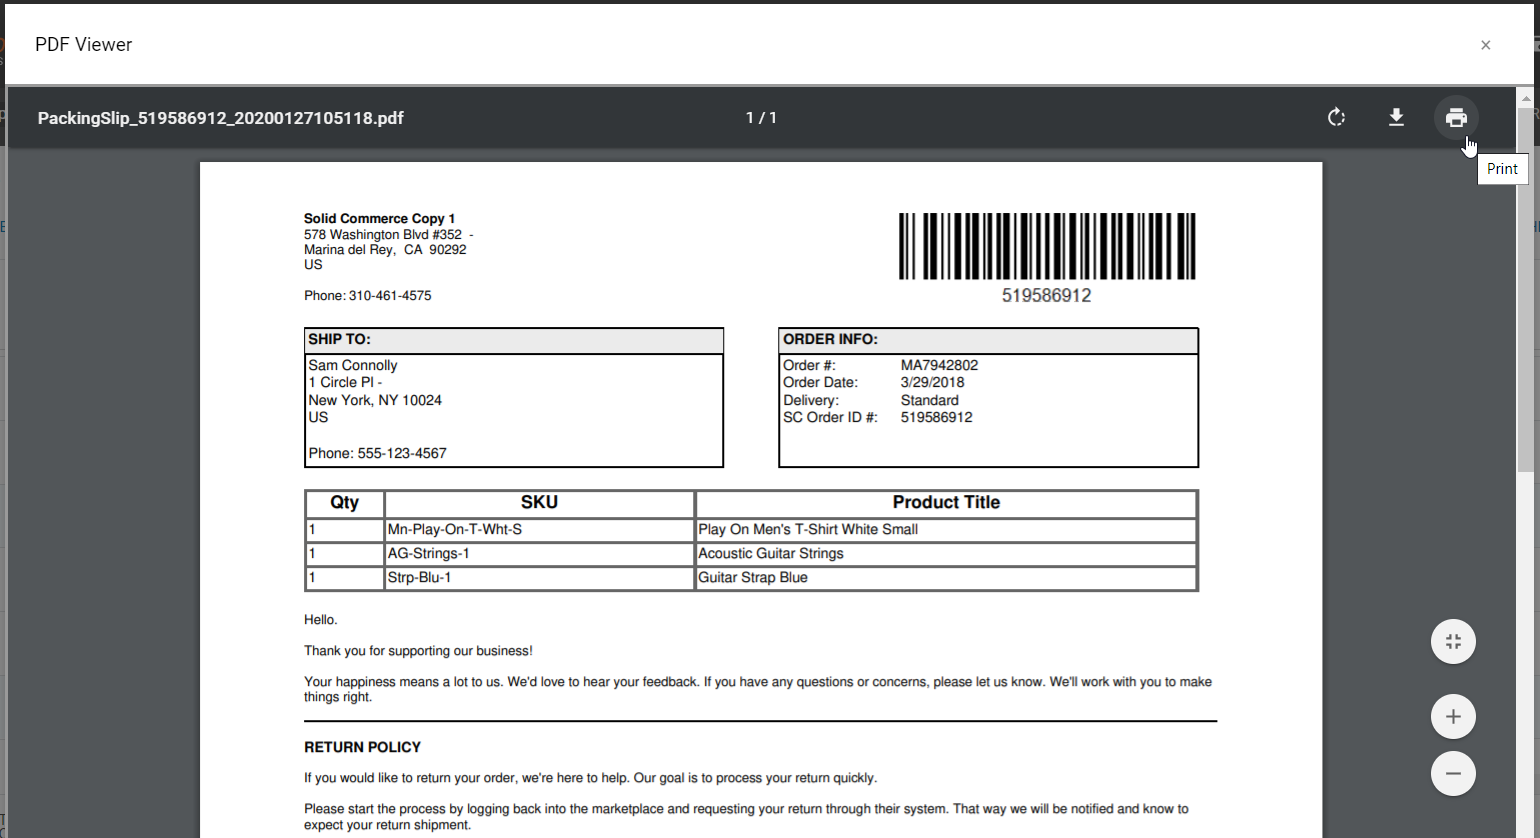1540x838 pixels.
Task: Click the barcode image for order 519586912
Action: [x=1046, y=246]
